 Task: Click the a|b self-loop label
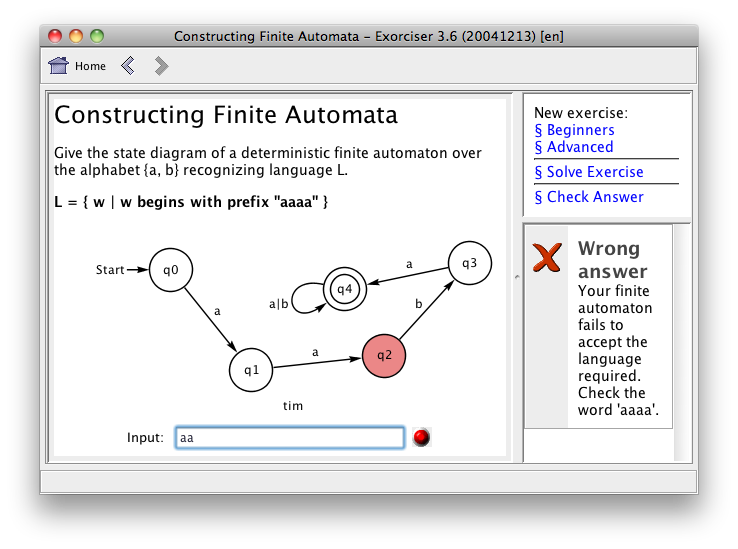tap(279, 304)
